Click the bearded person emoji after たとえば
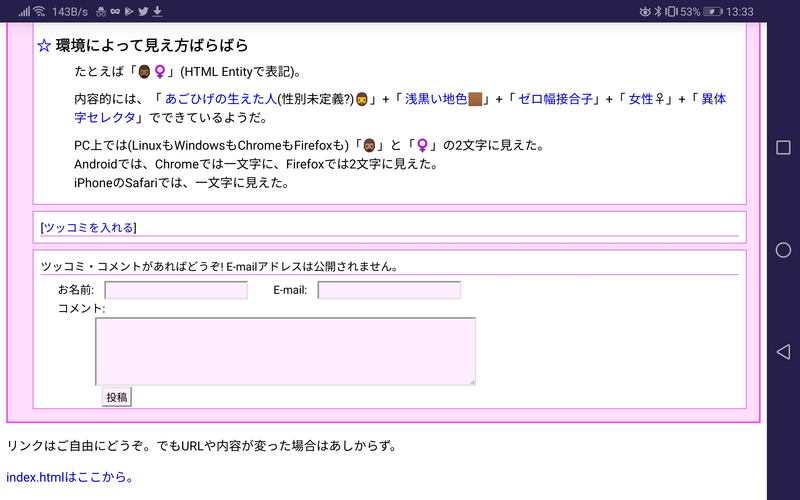This screenshot has width=800, height=500. (x=144, y=71)
